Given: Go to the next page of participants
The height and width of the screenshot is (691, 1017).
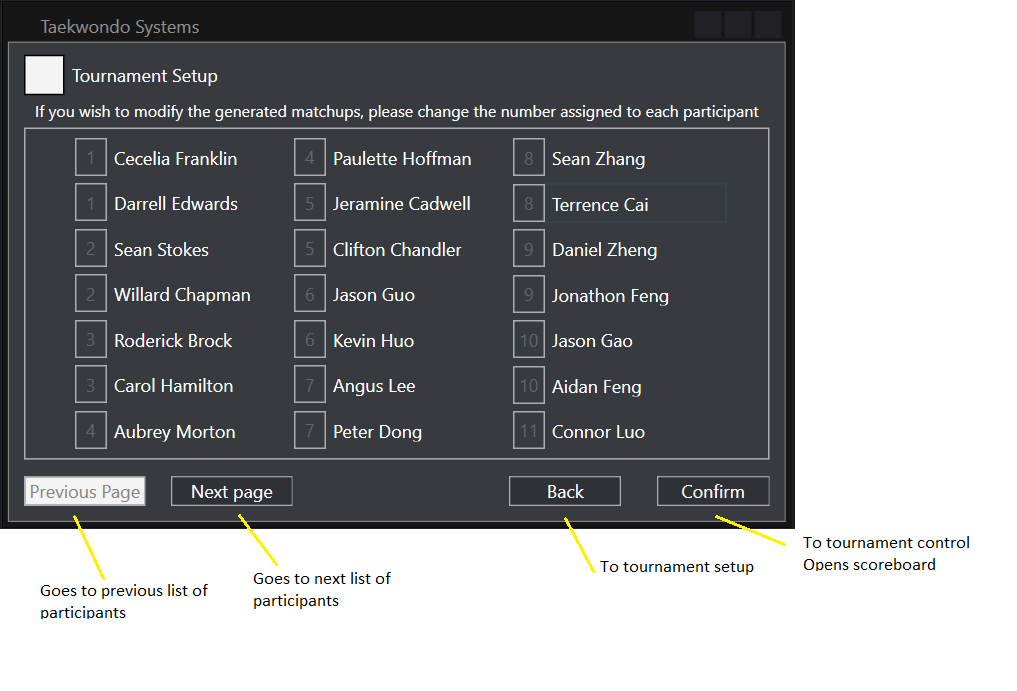Looking at the screenshot, I should click(231, 491).
